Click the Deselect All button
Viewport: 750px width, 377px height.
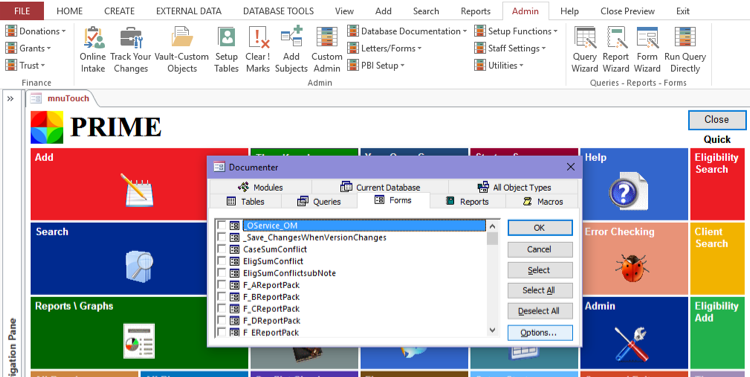pyautogui.click(x=540, y=311)
